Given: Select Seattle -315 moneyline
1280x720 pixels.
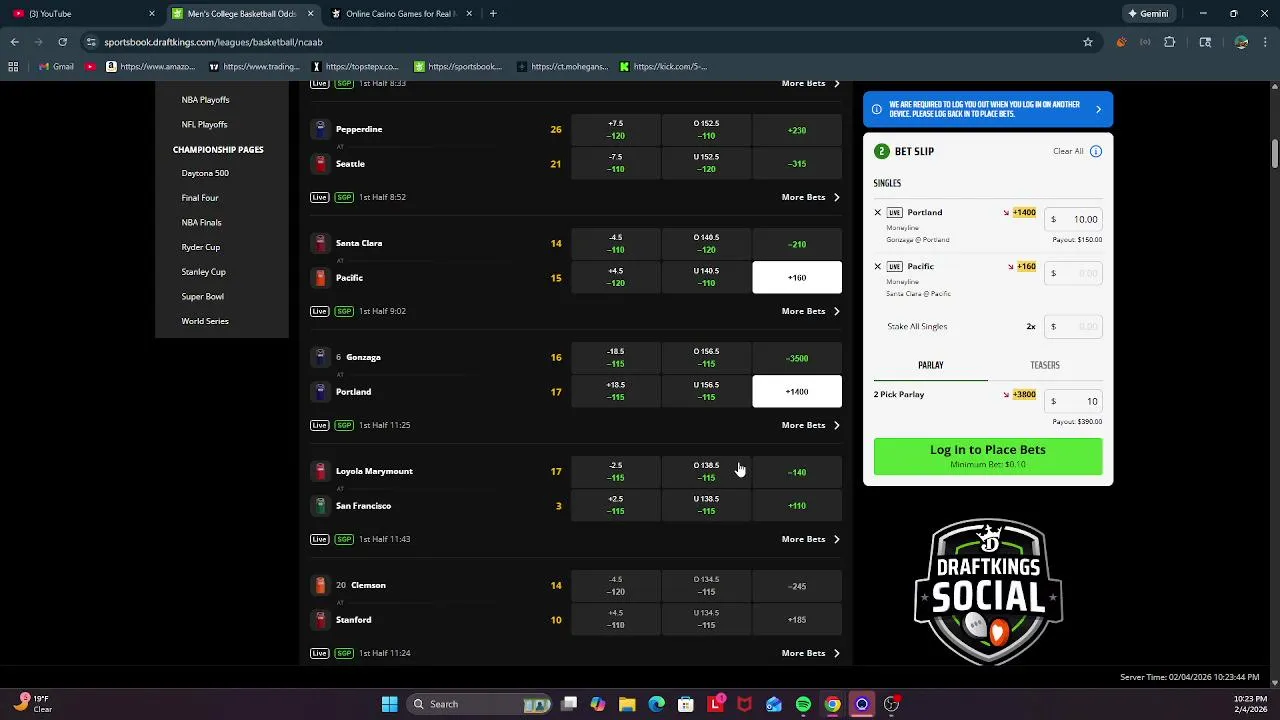Looking at the screenshot, I should pos(797,164).
